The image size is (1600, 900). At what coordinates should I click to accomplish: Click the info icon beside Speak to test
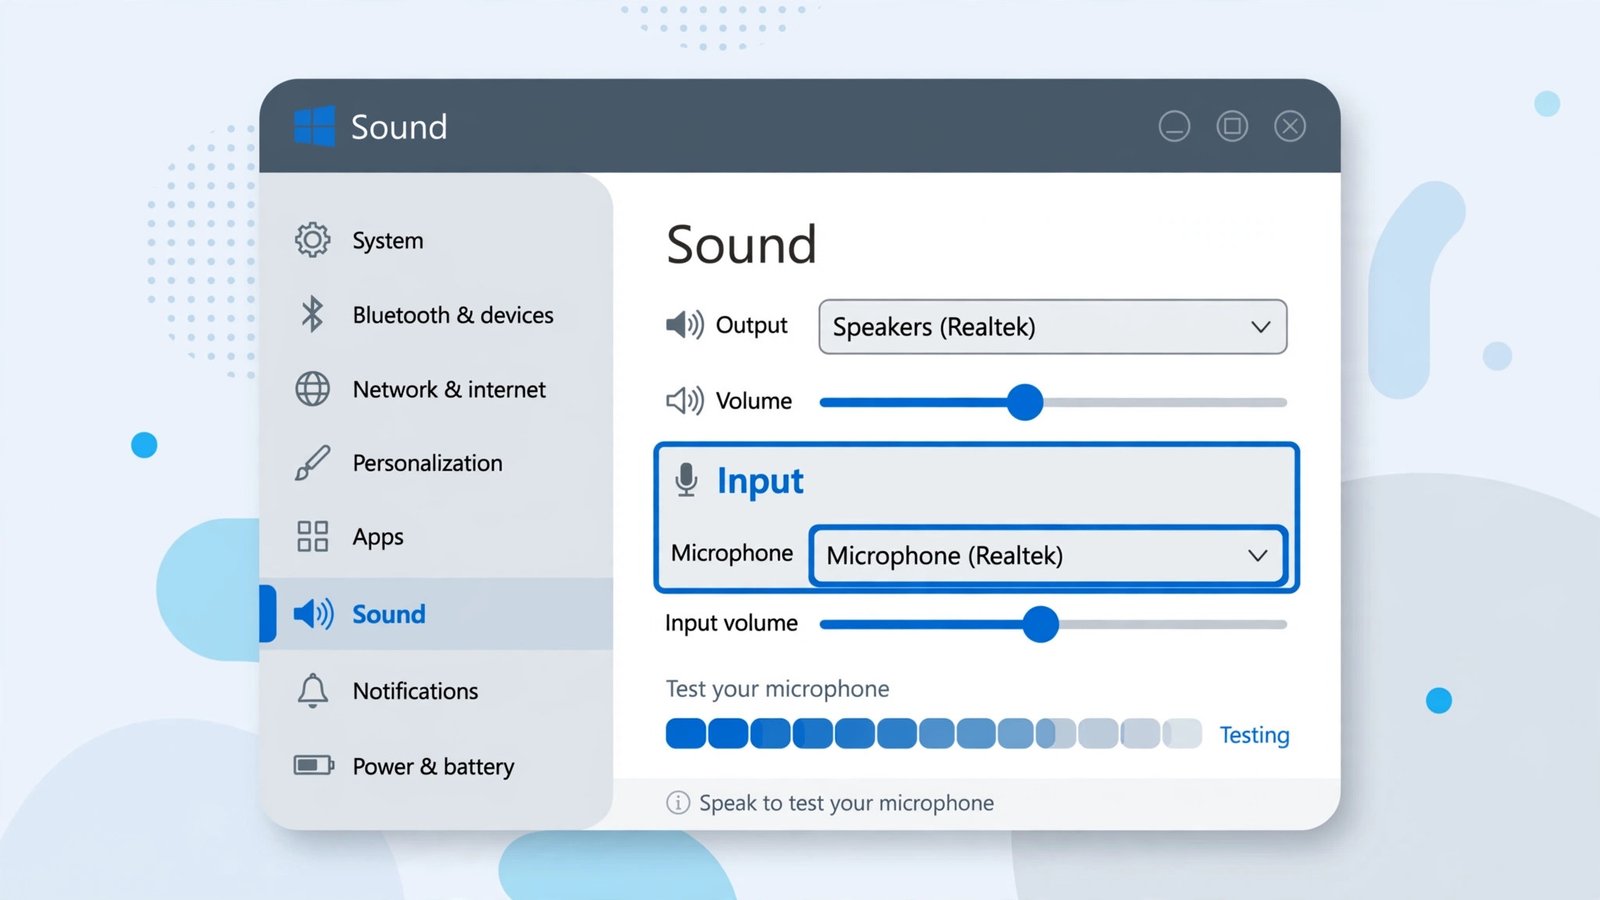tap(678, 803)
